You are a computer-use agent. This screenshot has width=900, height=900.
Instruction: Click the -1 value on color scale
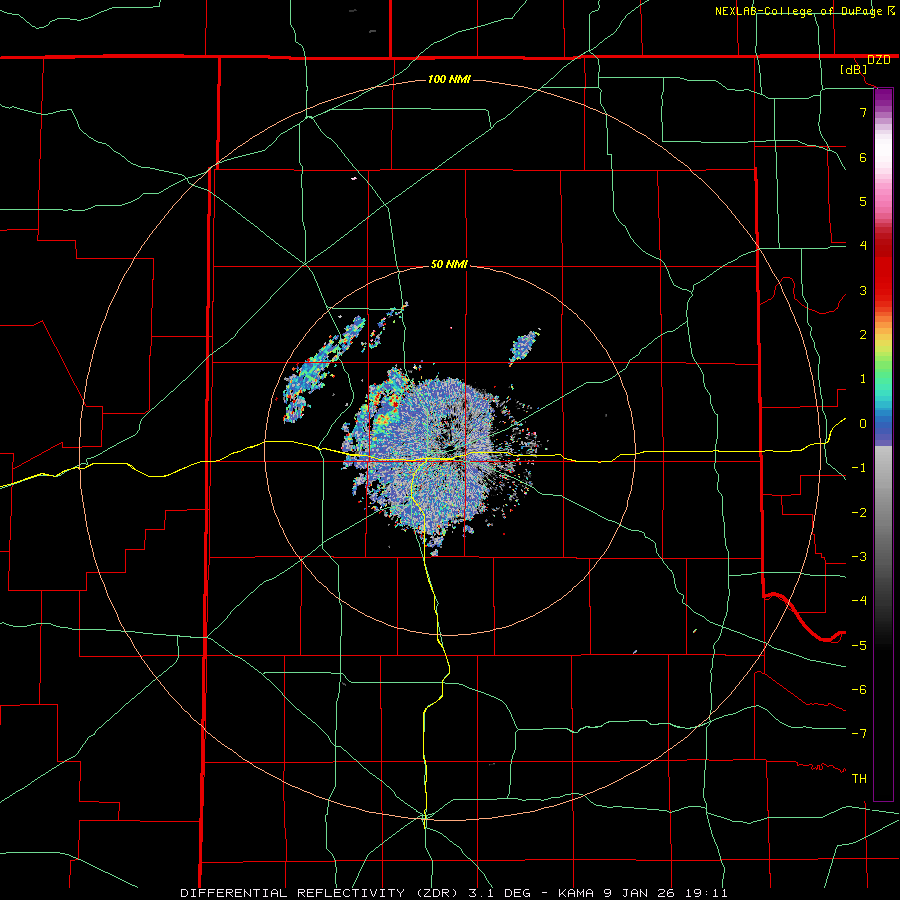(859, 468)
